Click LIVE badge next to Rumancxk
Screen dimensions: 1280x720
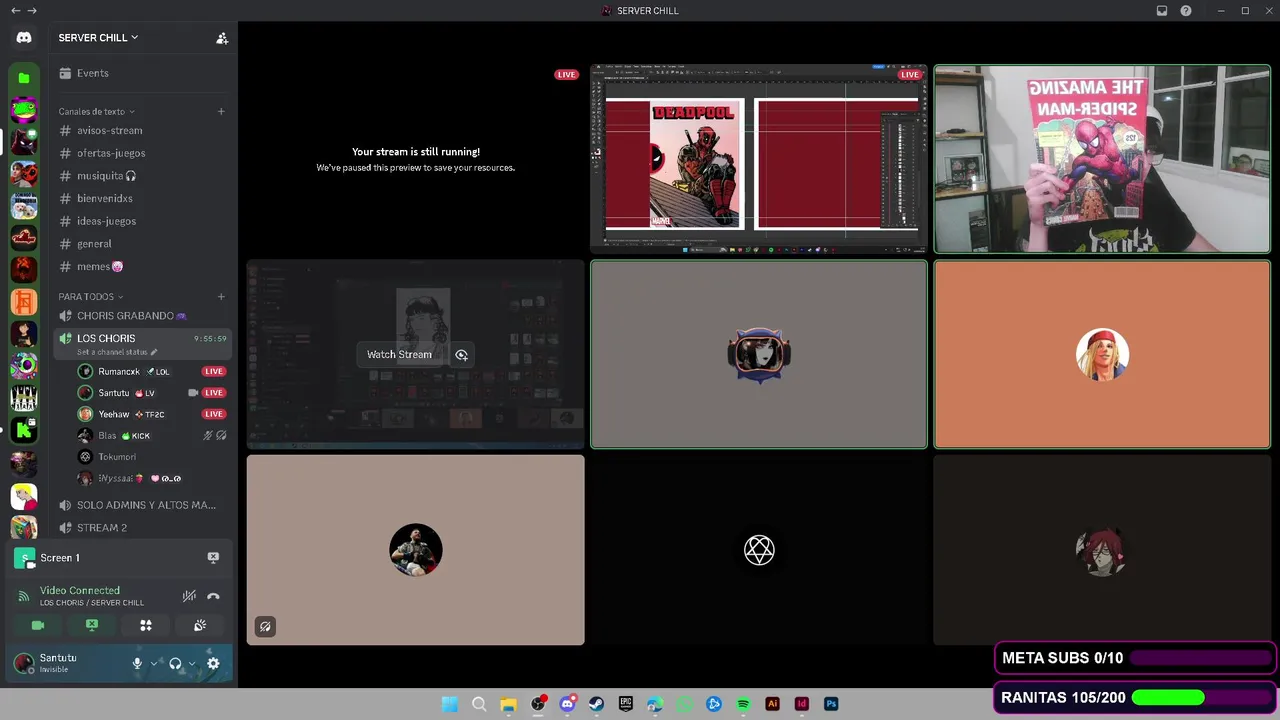click(x=214, y=371)
